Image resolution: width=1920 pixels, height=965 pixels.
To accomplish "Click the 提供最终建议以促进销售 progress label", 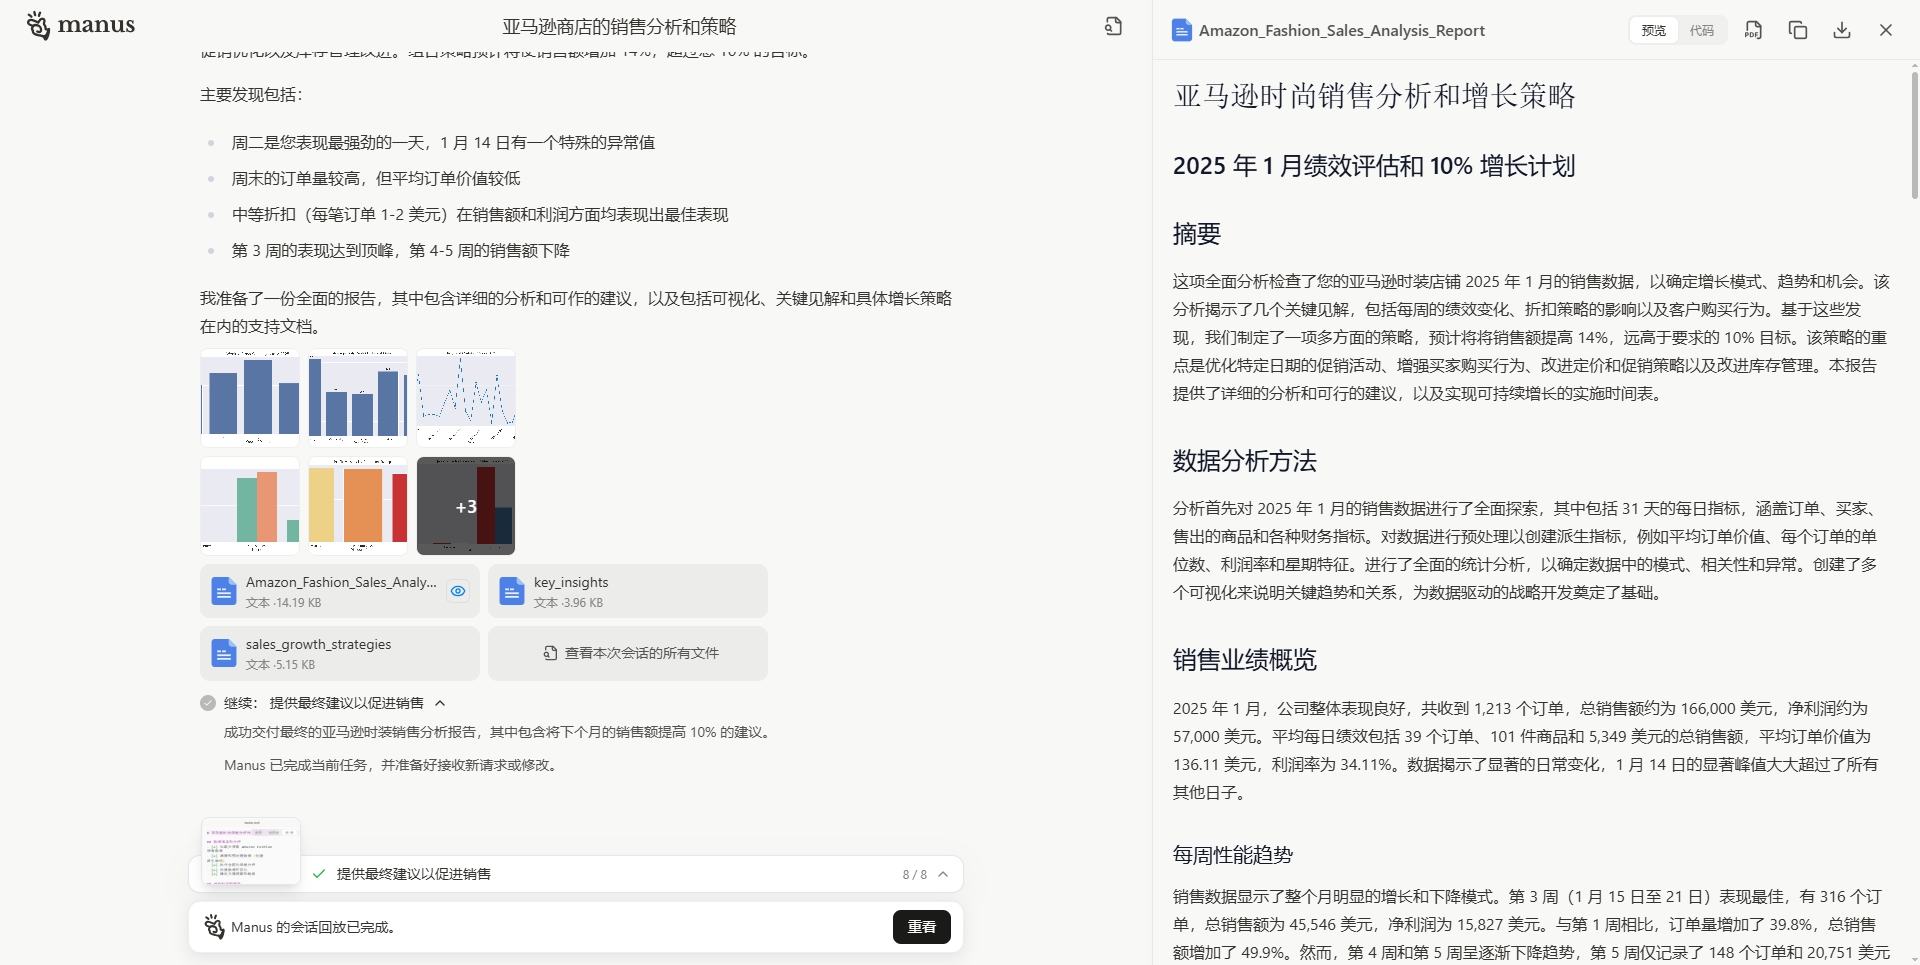I will pyautogui.click(x=414, y=874).
